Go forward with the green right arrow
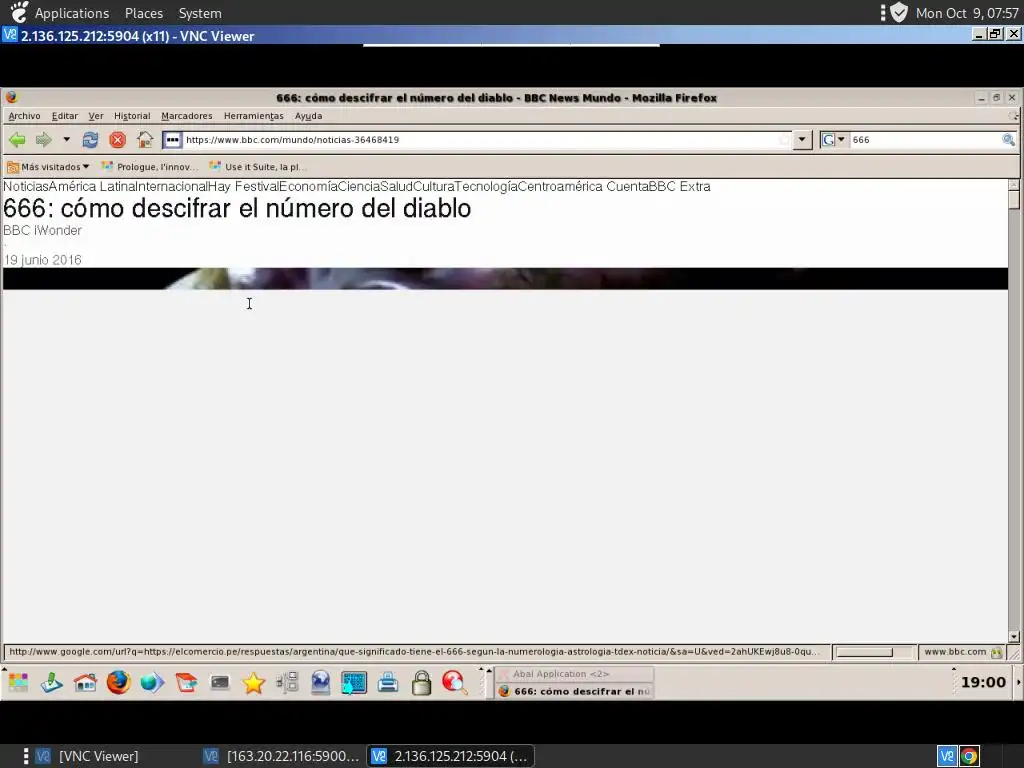Image resolution: width=1024 pixels, height=768 pixels. point(44,140)
